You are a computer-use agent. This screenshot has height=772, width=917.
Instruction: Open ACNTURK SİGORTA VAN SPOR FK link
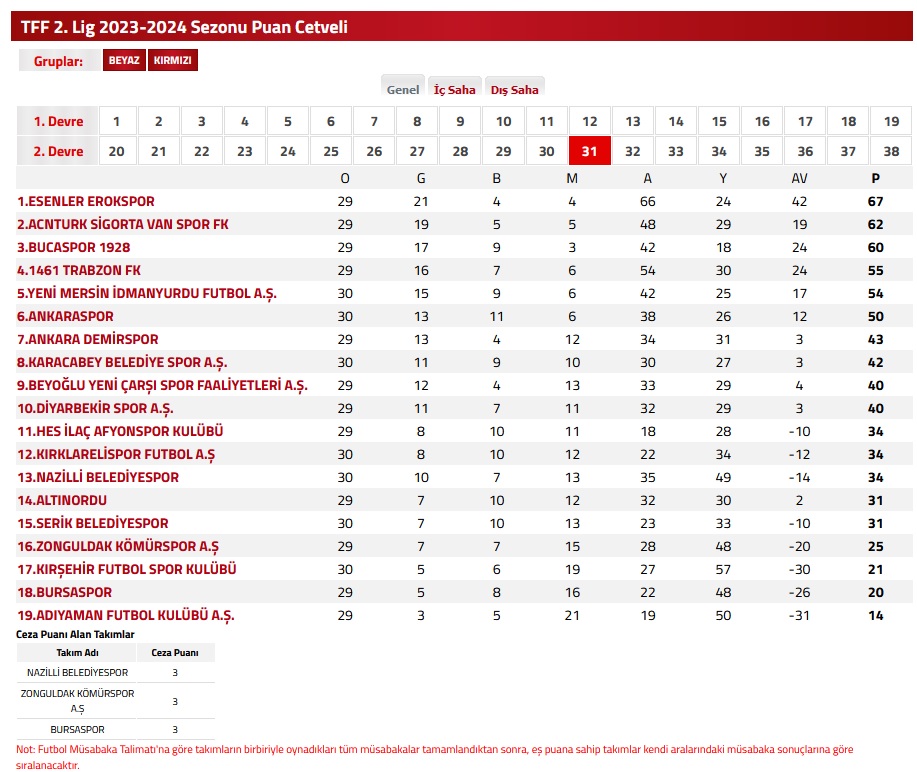[123, 224]
